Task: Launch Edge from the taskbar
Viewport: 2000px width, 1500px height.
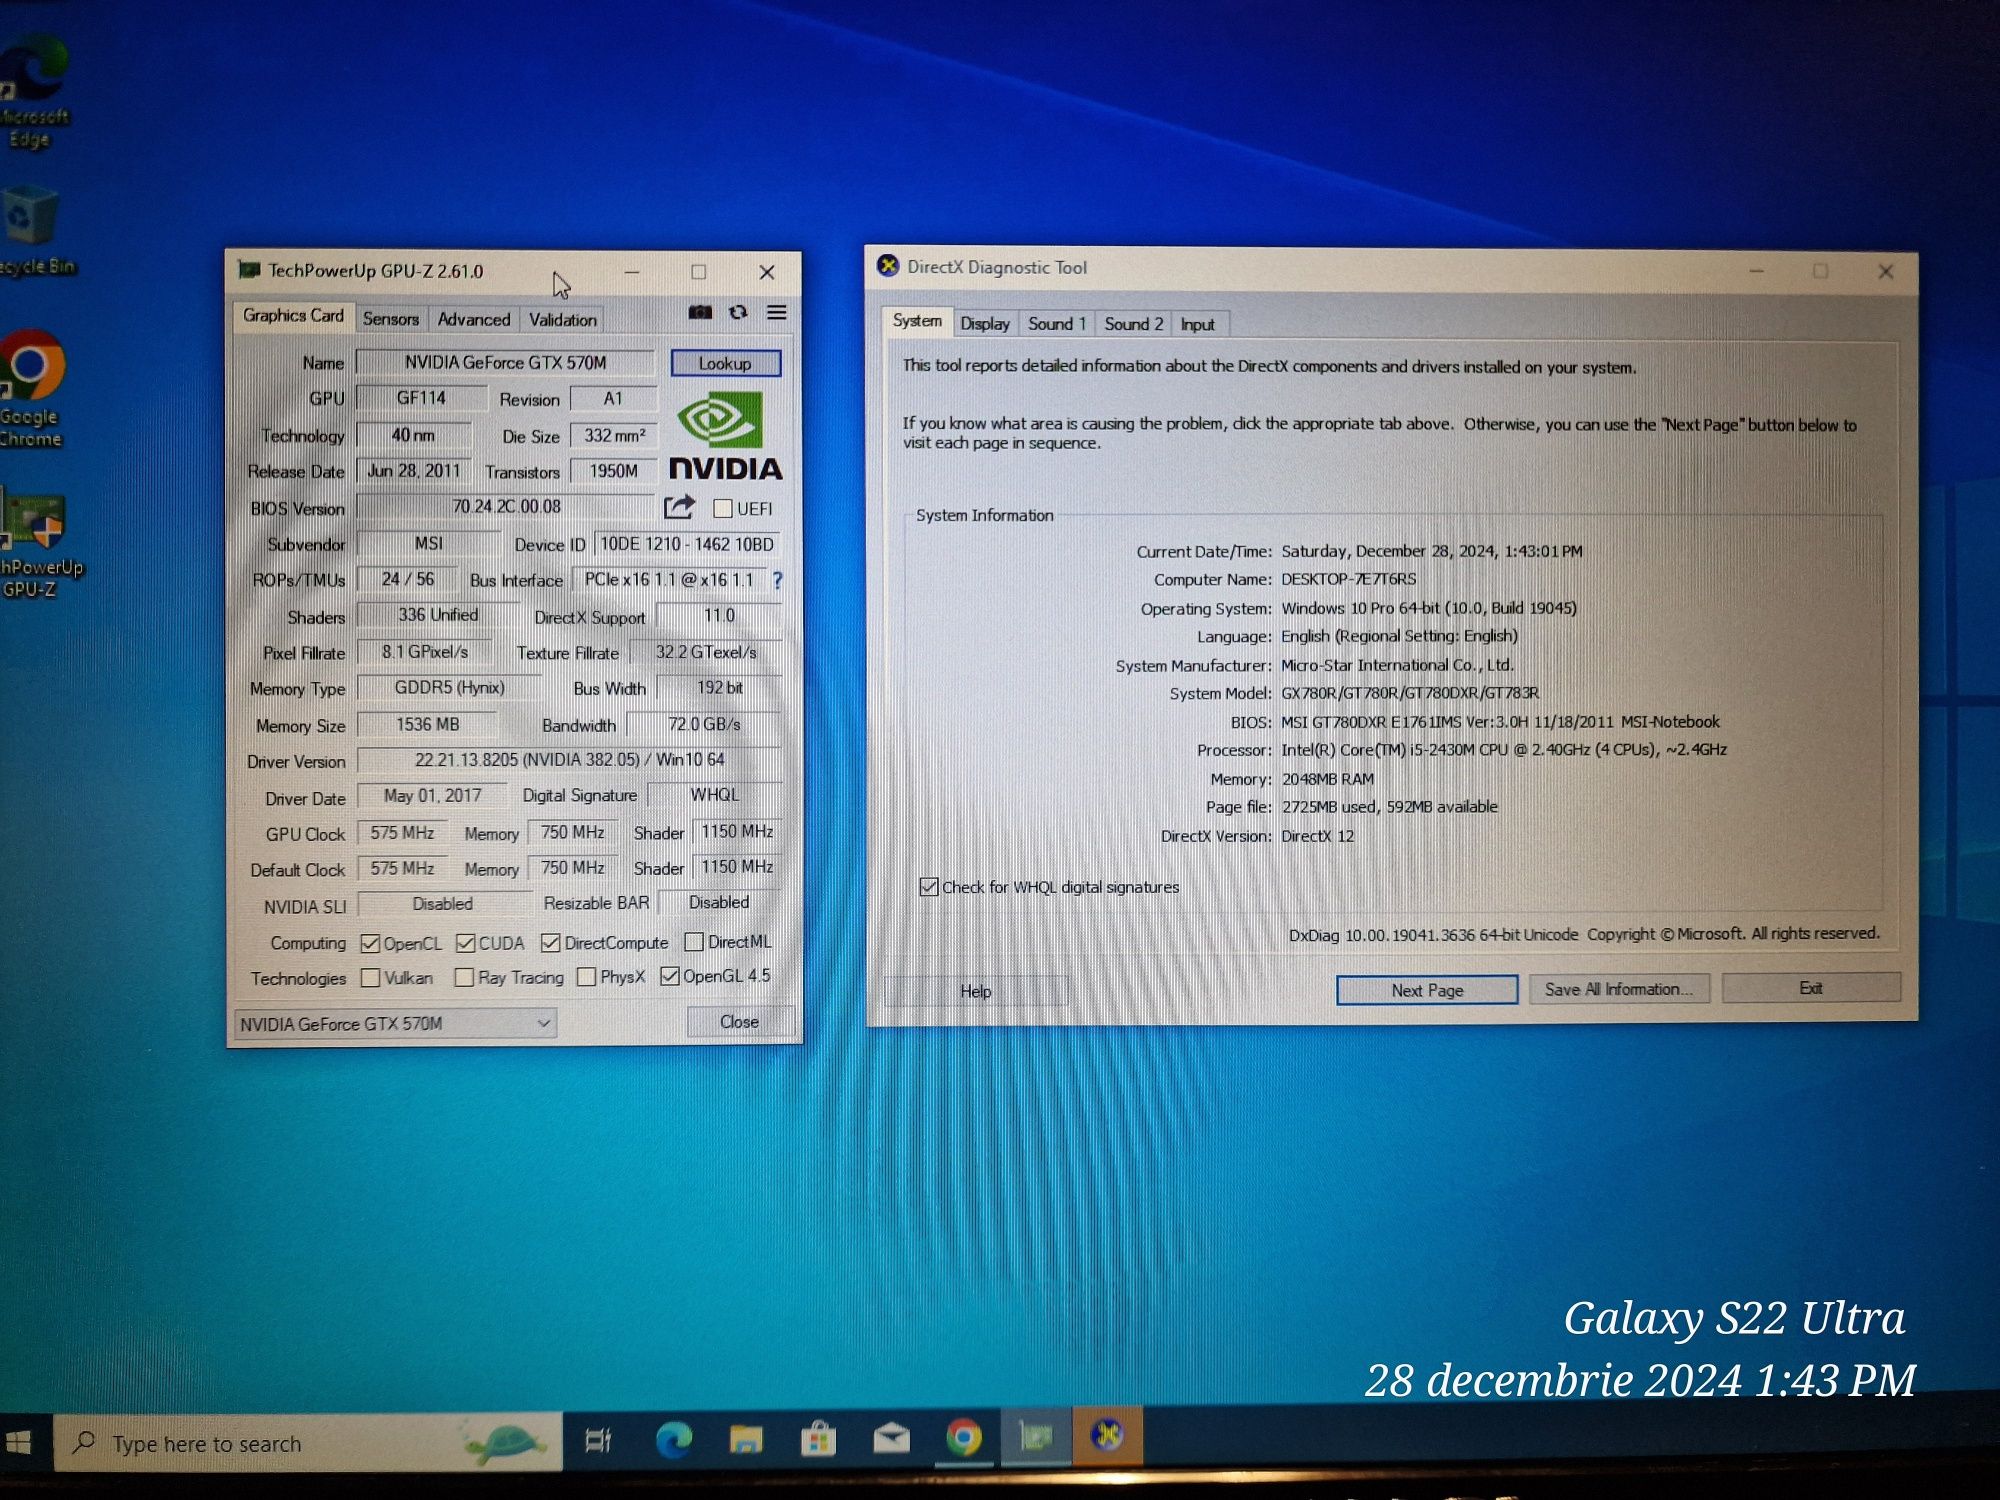Action: point(673,1440)
